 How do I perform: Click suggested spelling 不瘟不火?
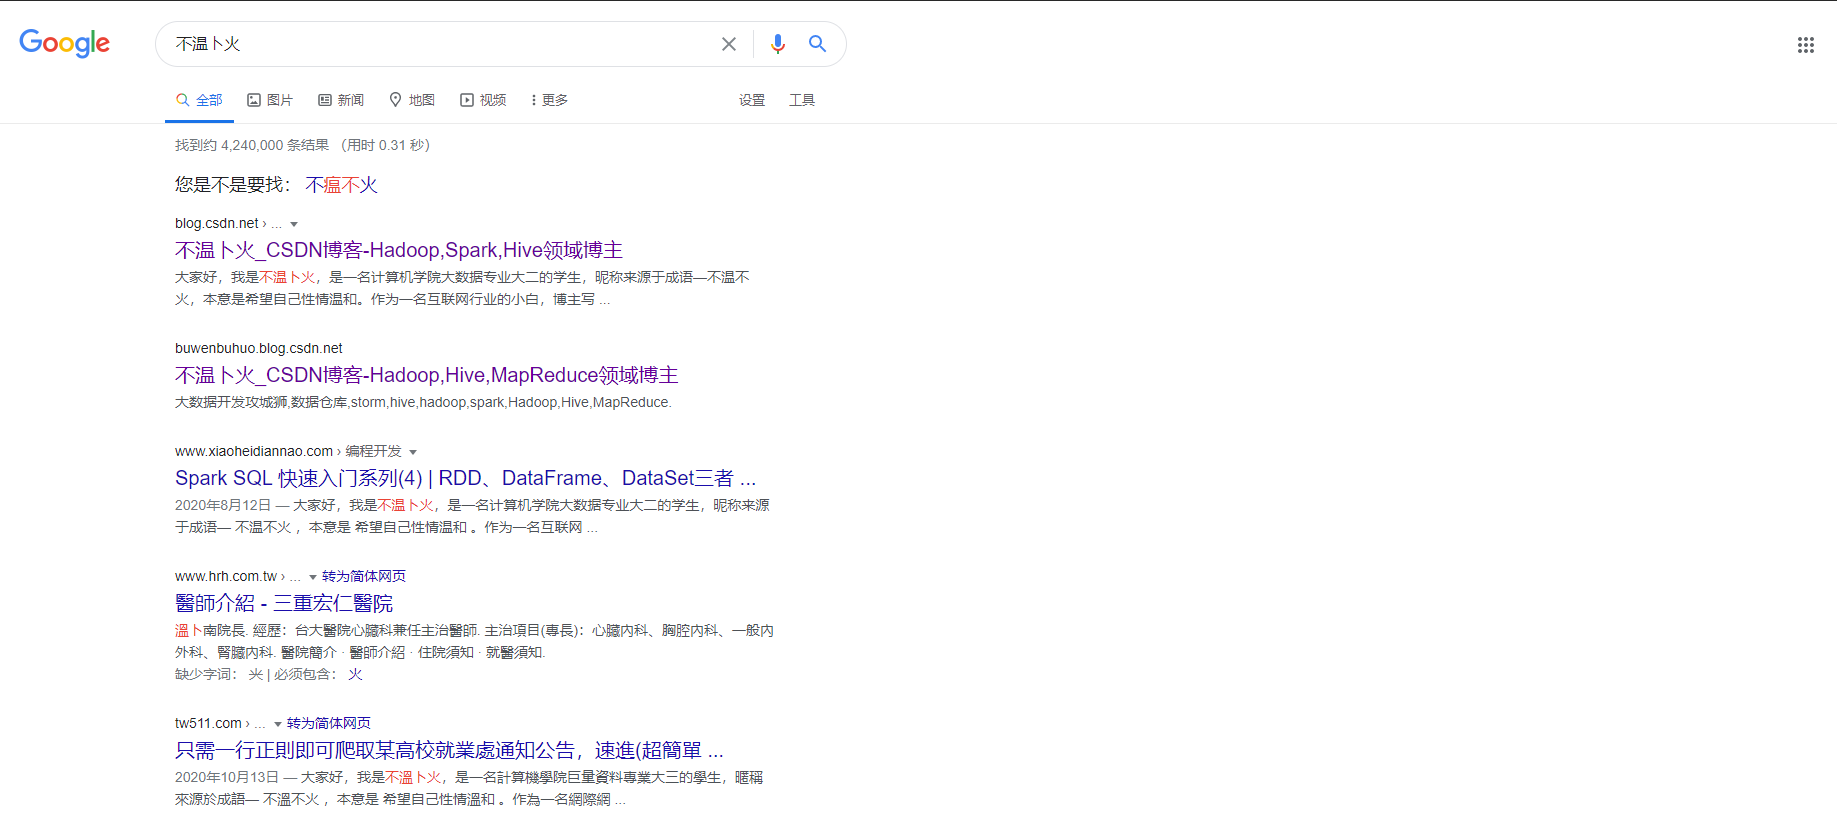[x=341, y=185]
